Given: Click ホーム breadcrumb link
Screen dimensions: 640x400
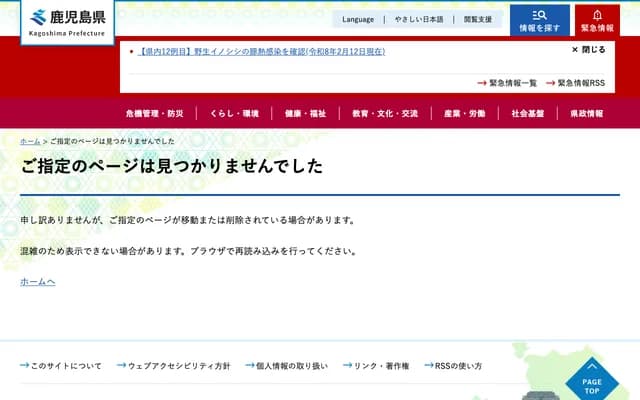Looking at the screenshot, I should click(30, 142).
